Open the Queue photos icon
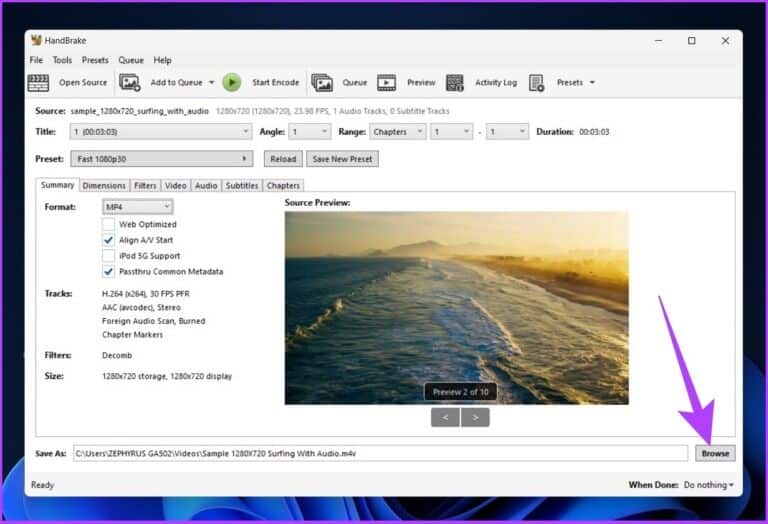This screenshot has height=524, width=768. coord(322,83)
